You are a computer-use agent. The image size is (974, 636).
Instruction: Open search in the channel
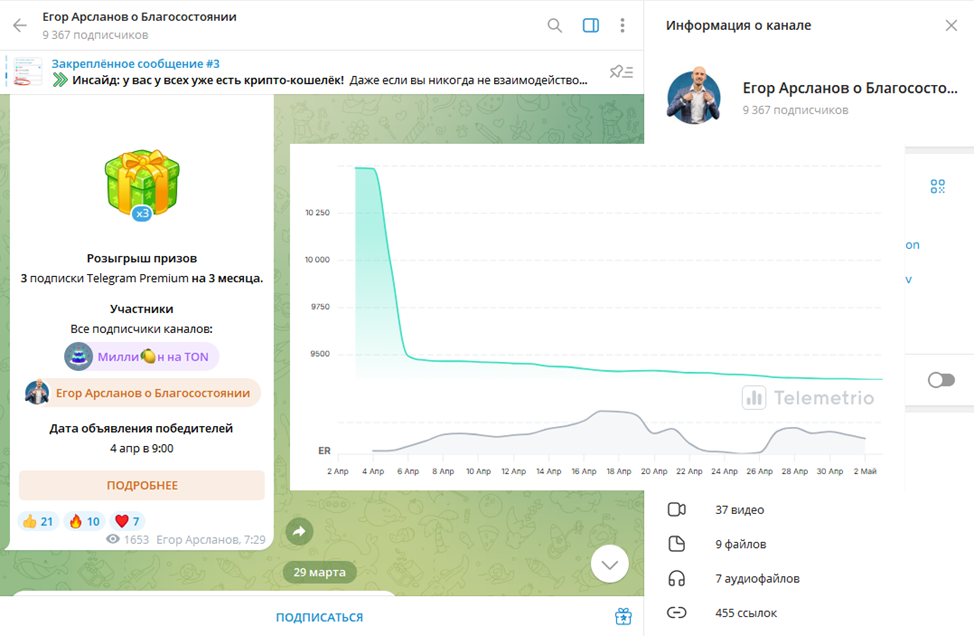tap(554, 25)
